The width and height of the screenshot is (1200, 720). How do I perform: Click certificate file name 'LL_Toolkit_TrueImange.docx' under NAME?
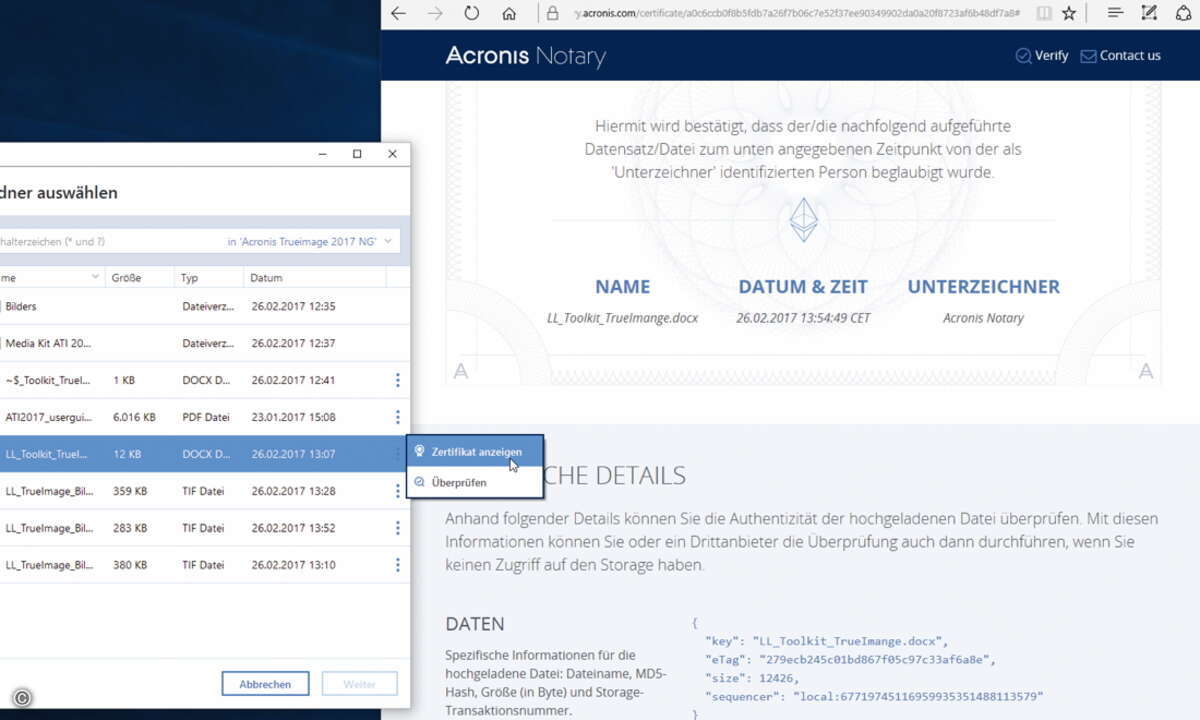[622, 318]
